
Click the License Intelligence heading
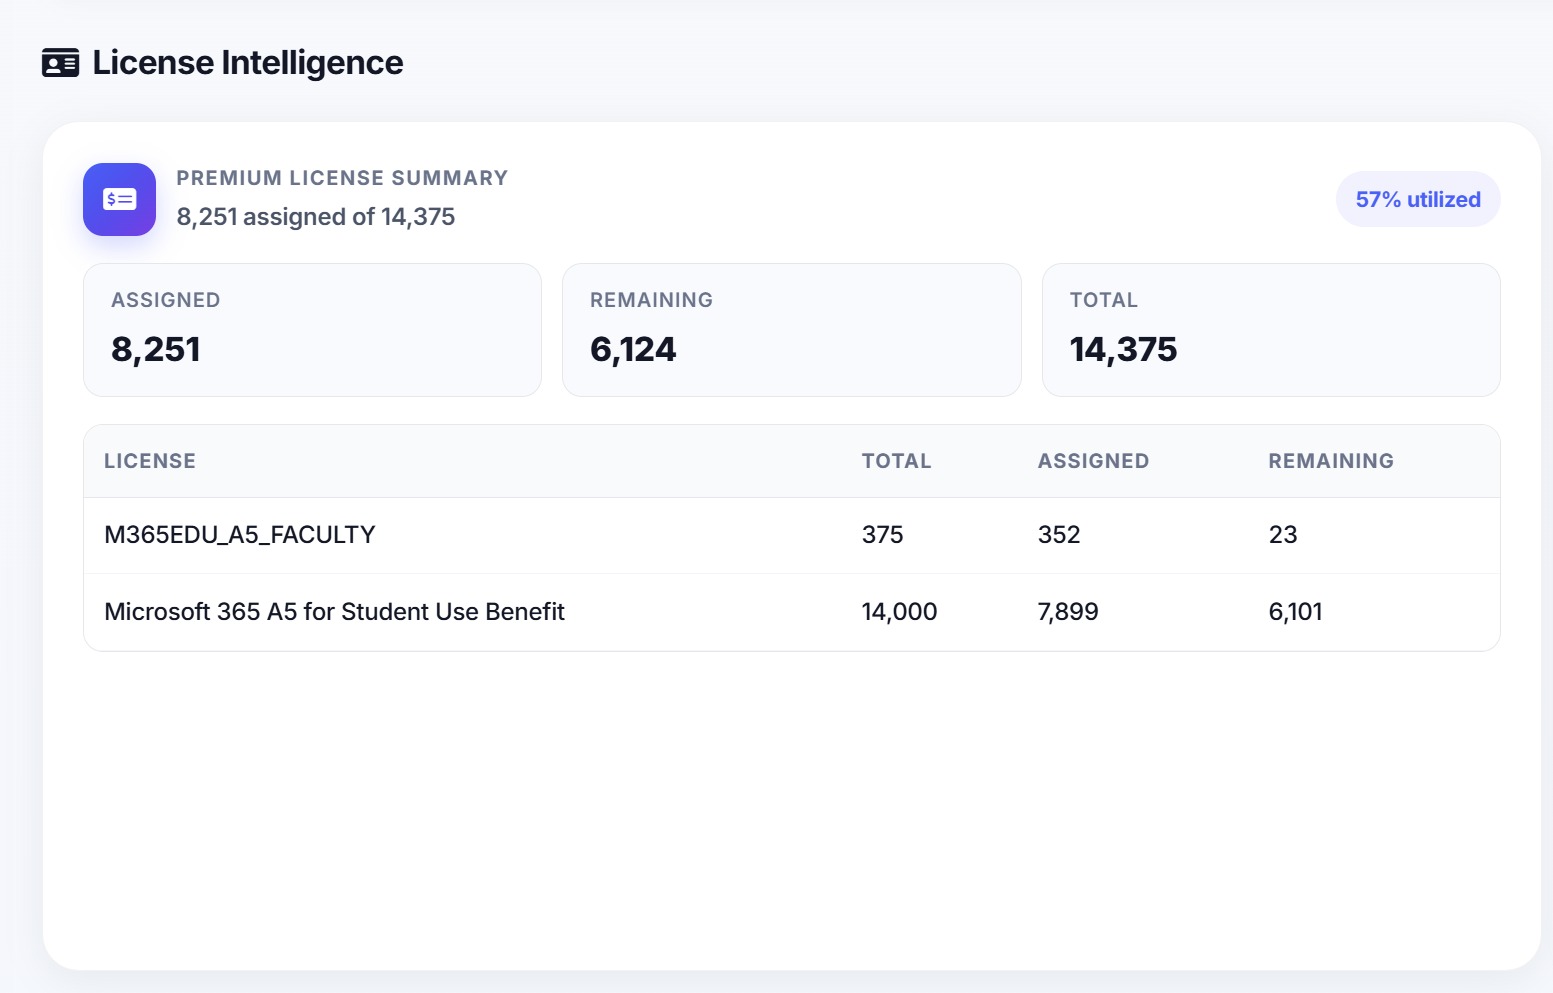[x=247, y=62]
